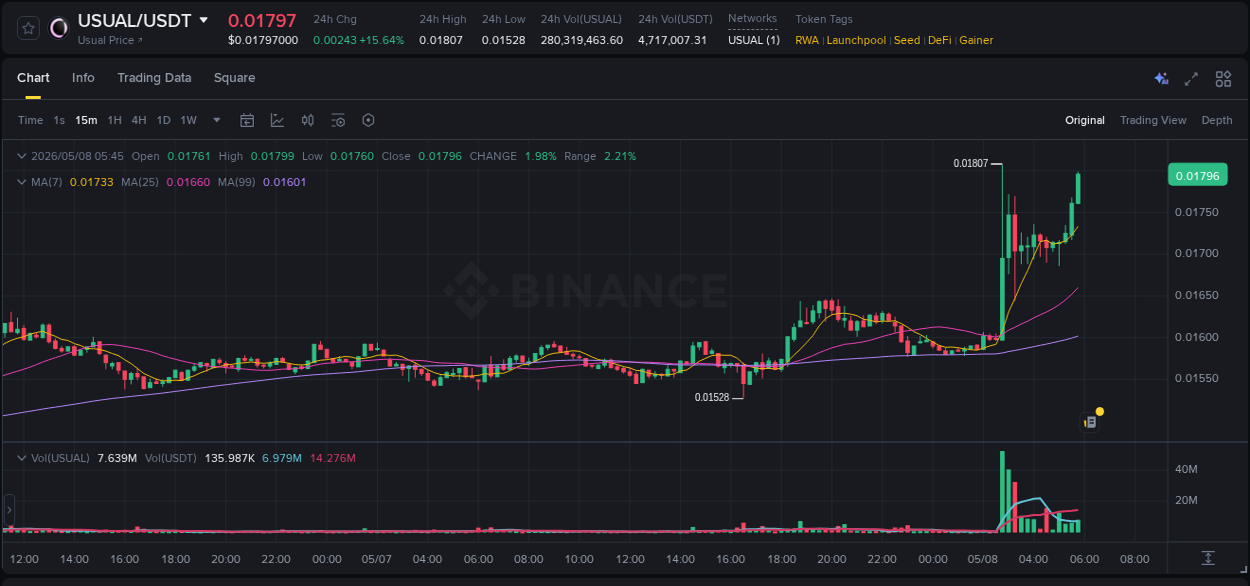Select the 1H interval
This screenshot has height=586, width=1250.
[114, 120]
